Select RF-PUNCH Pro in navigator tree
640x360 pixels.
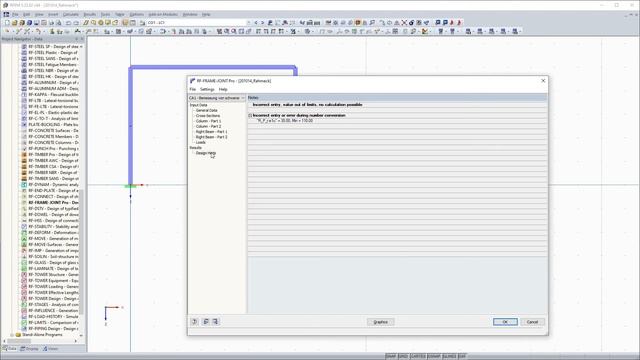53,149
